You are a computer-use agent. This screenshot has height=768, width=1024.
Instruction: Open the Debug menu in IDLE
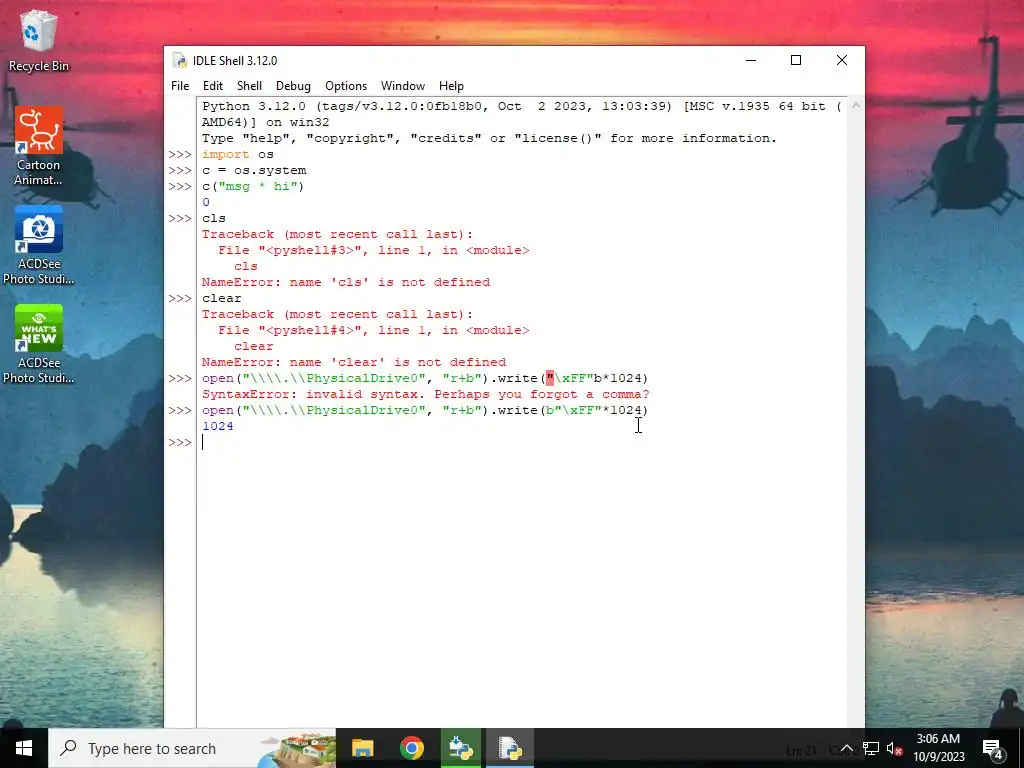pyautogui.click(x=293, y=86)
